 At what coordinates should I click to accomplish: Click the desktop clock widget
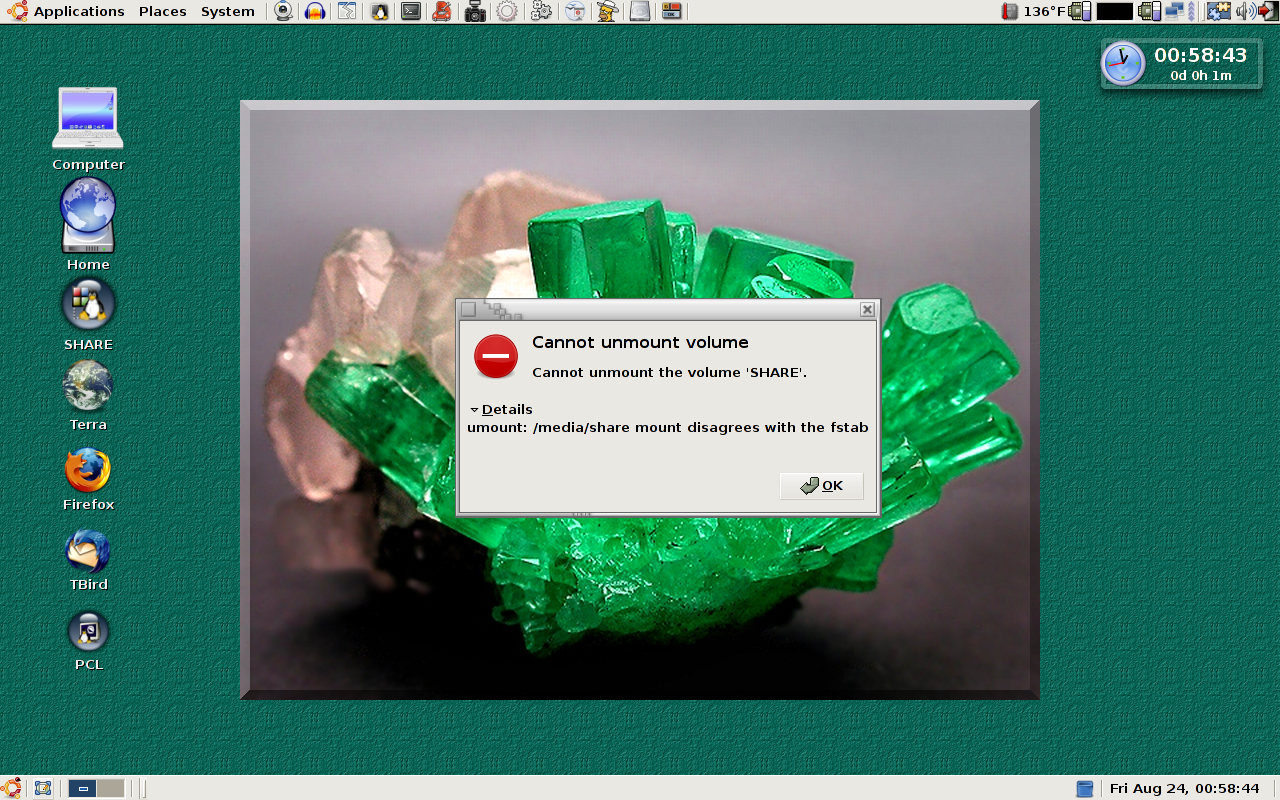tap(1181, 64)
